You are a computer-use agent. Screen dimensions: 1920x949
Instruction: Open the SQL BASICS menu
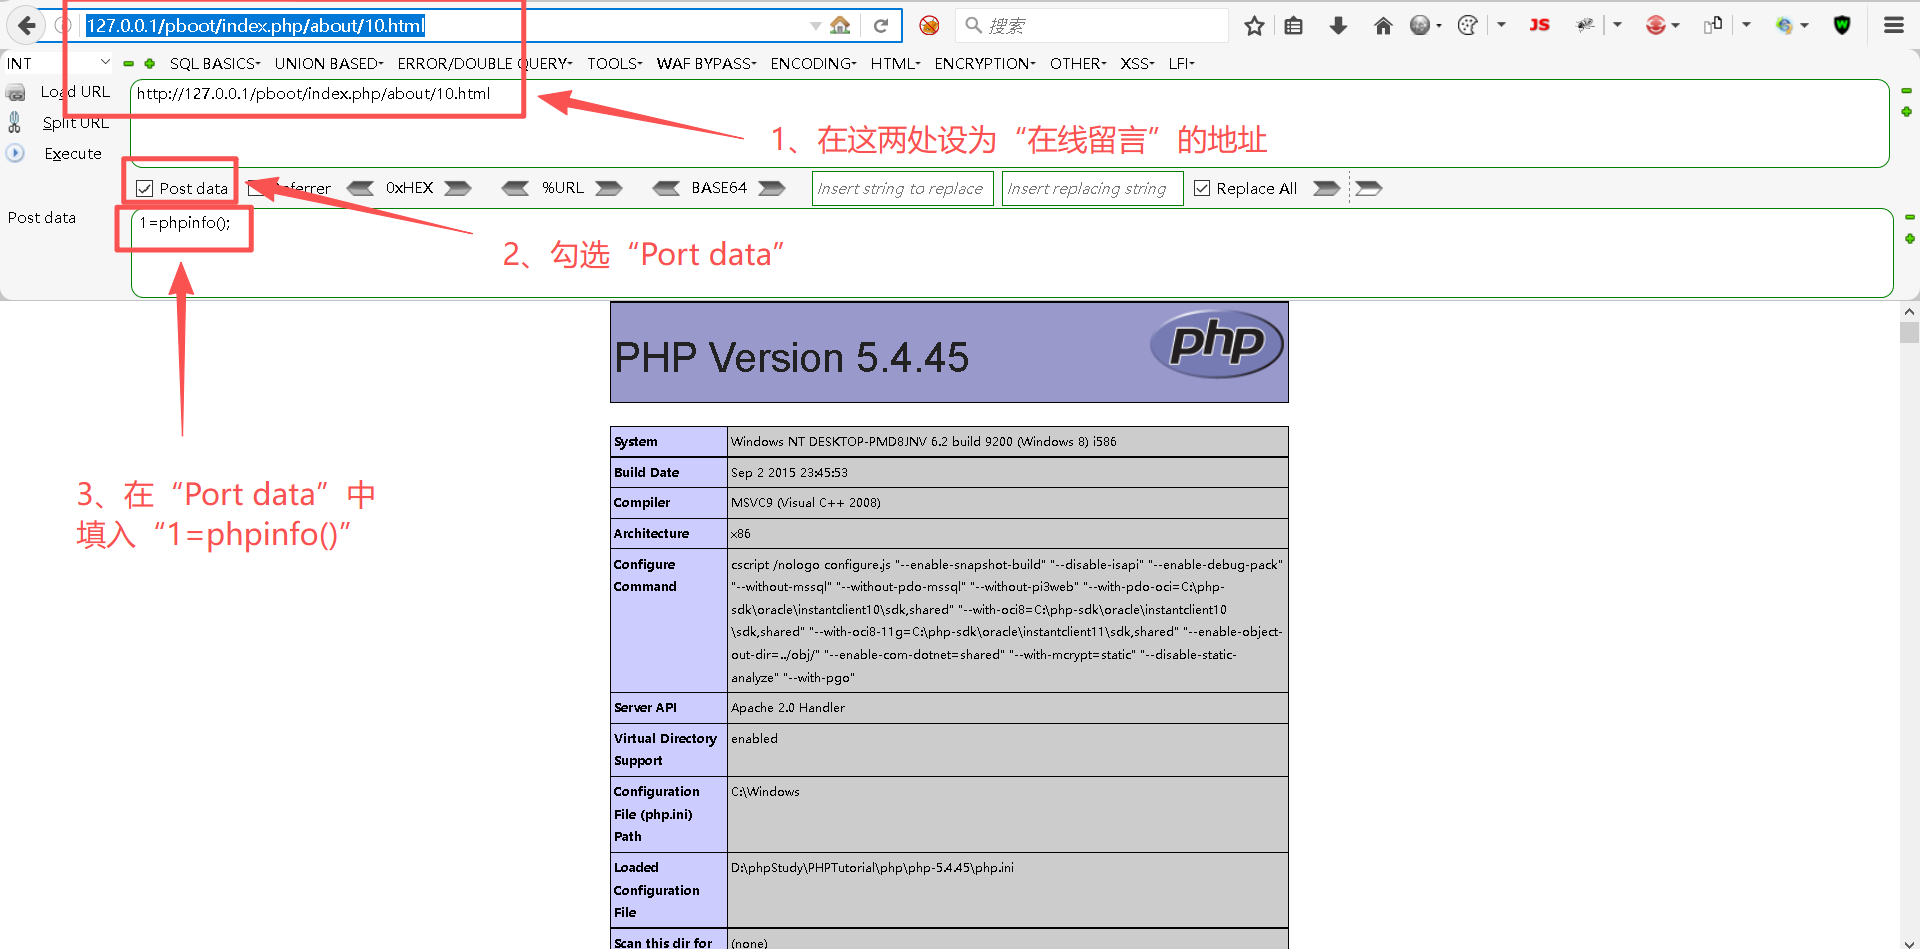215,64
